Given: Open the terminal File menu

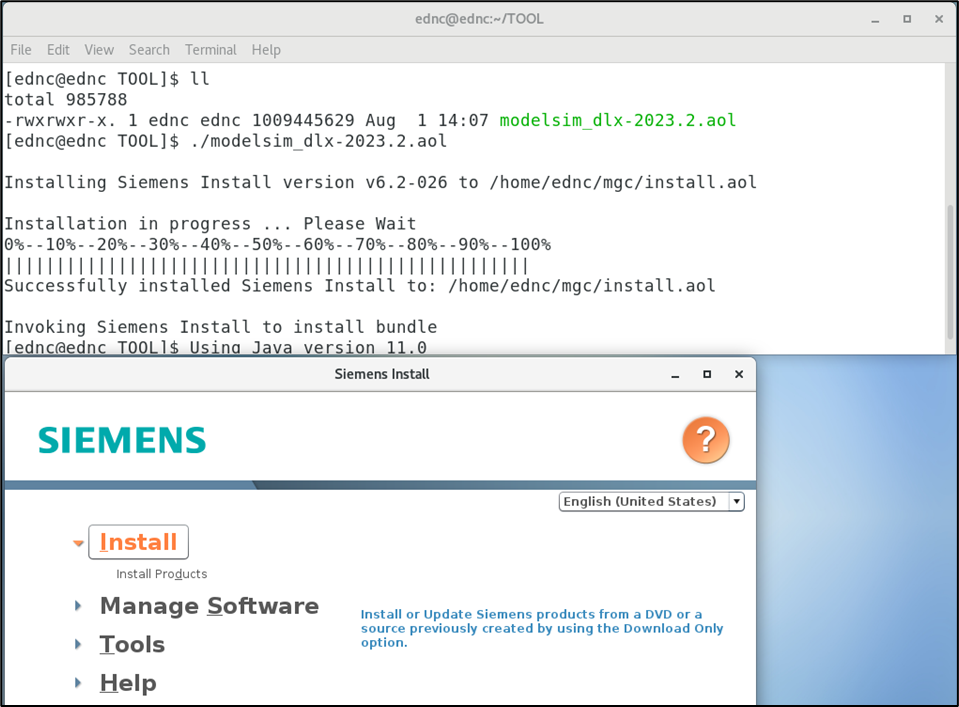Looking at the screenshot, I should tap(21, 50).
